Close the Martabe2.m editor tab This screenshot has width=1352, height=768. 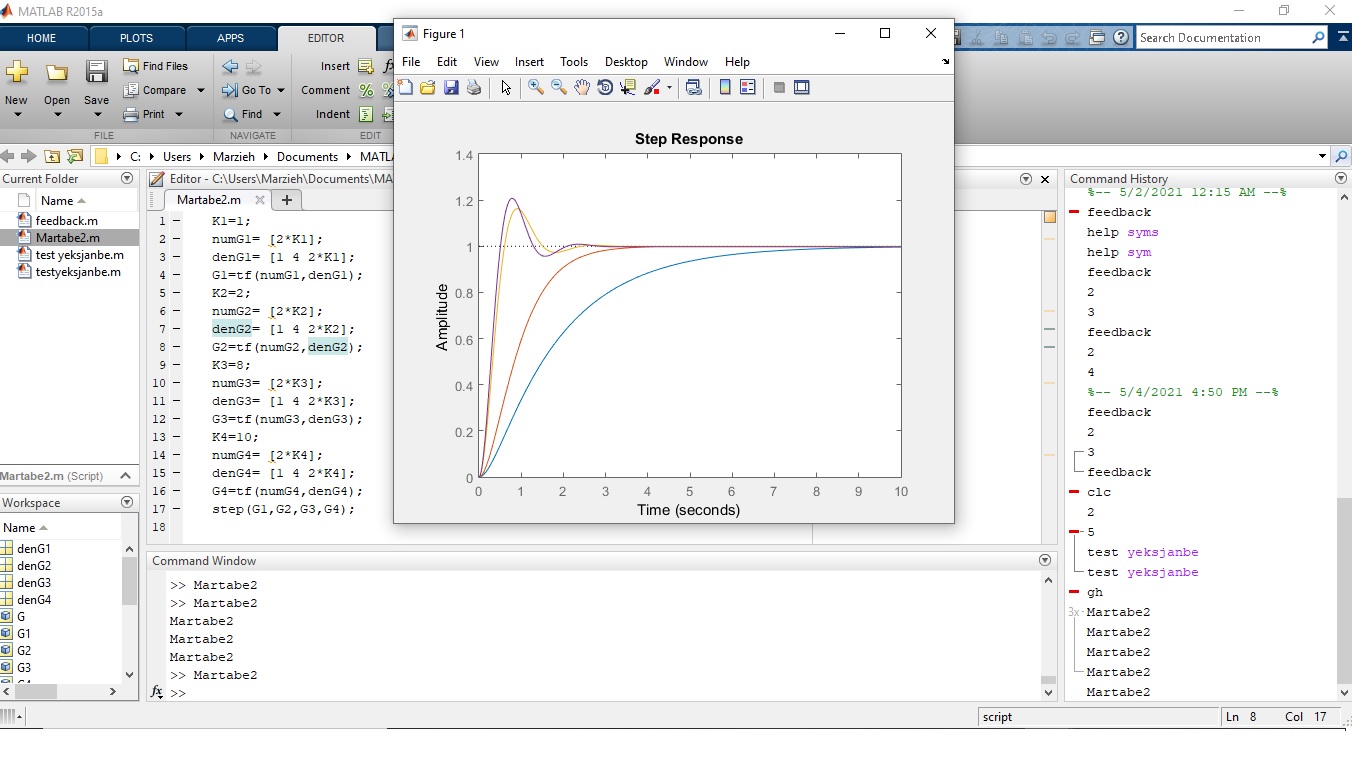260,200
